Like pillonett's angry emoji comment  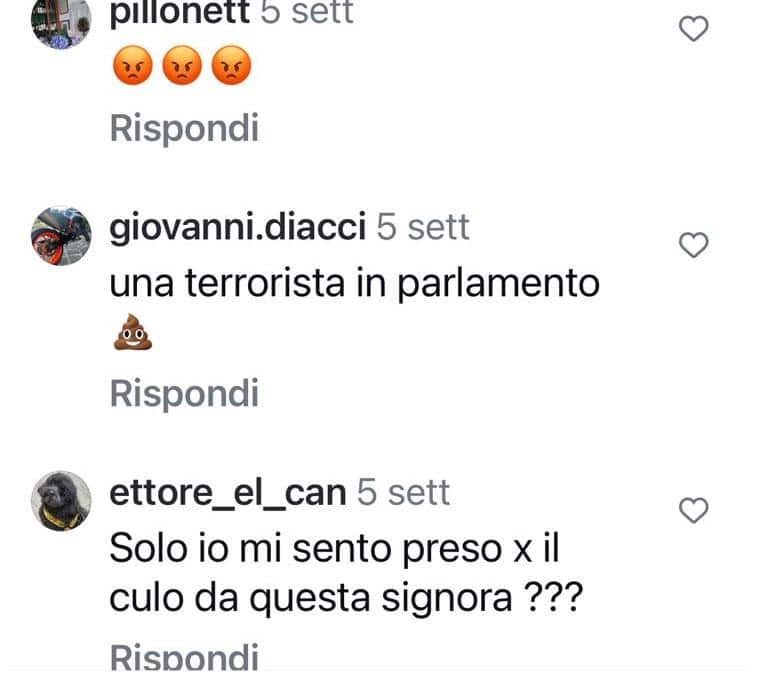click(694, 28)
